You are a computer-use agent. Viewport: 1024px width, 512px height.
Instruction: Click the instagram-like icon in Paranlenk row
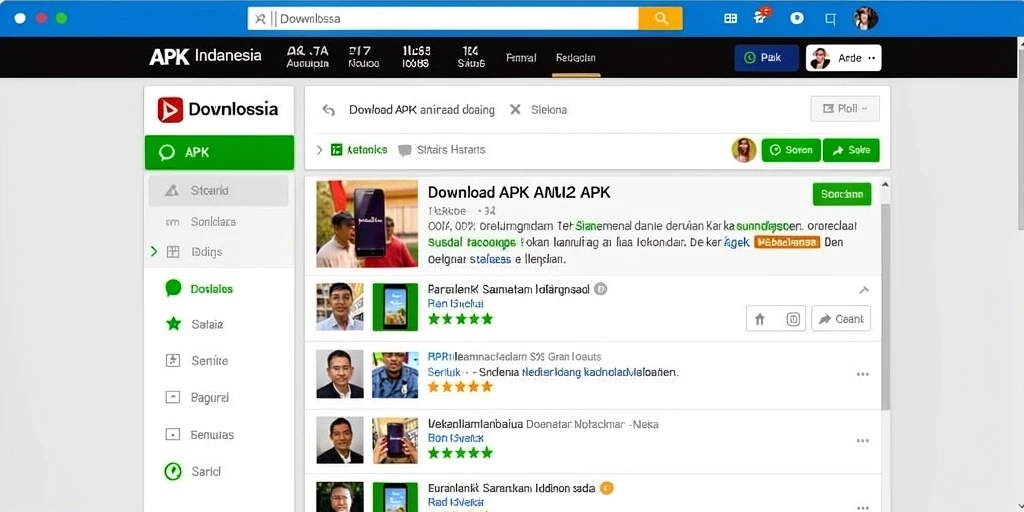(793, 319)
